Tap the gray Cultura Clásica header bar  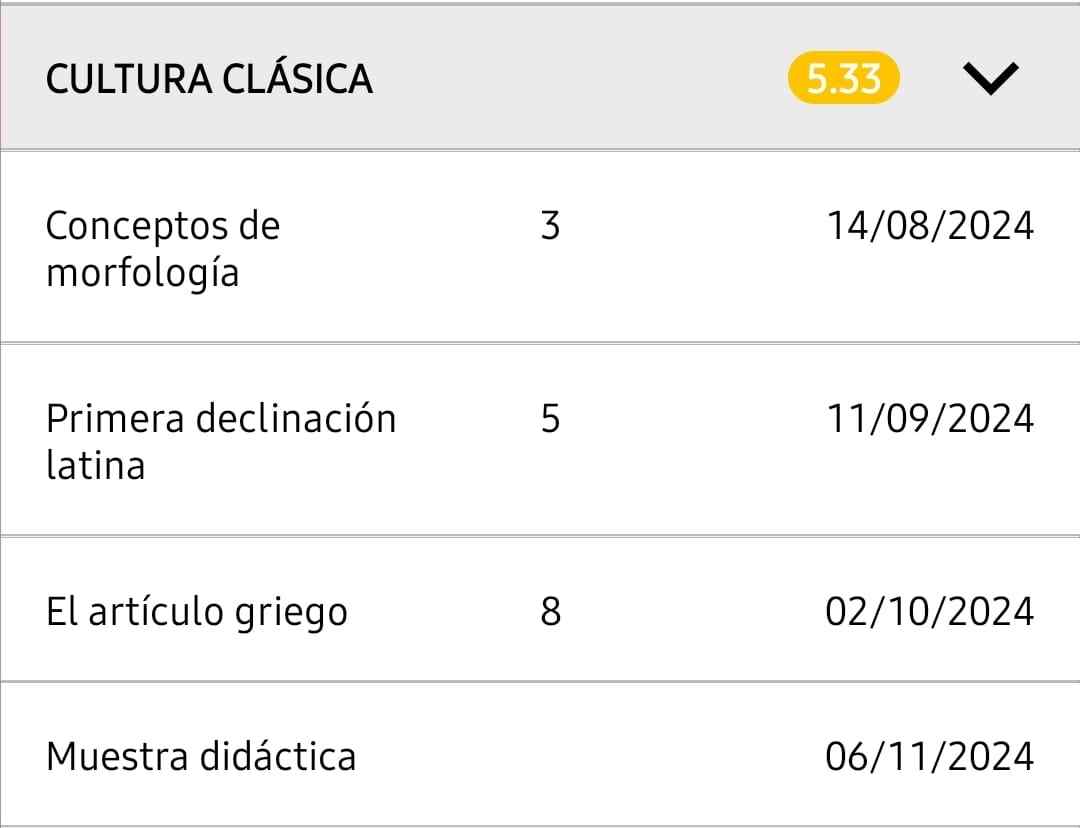pos(600,78)
